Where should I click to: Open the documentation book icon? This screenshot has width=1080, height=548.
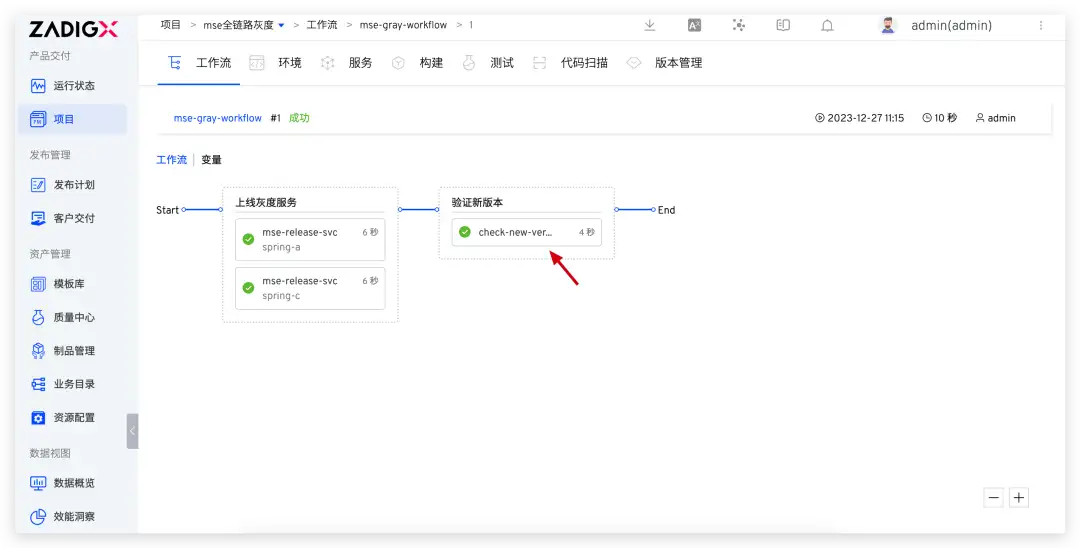(783, 25)
